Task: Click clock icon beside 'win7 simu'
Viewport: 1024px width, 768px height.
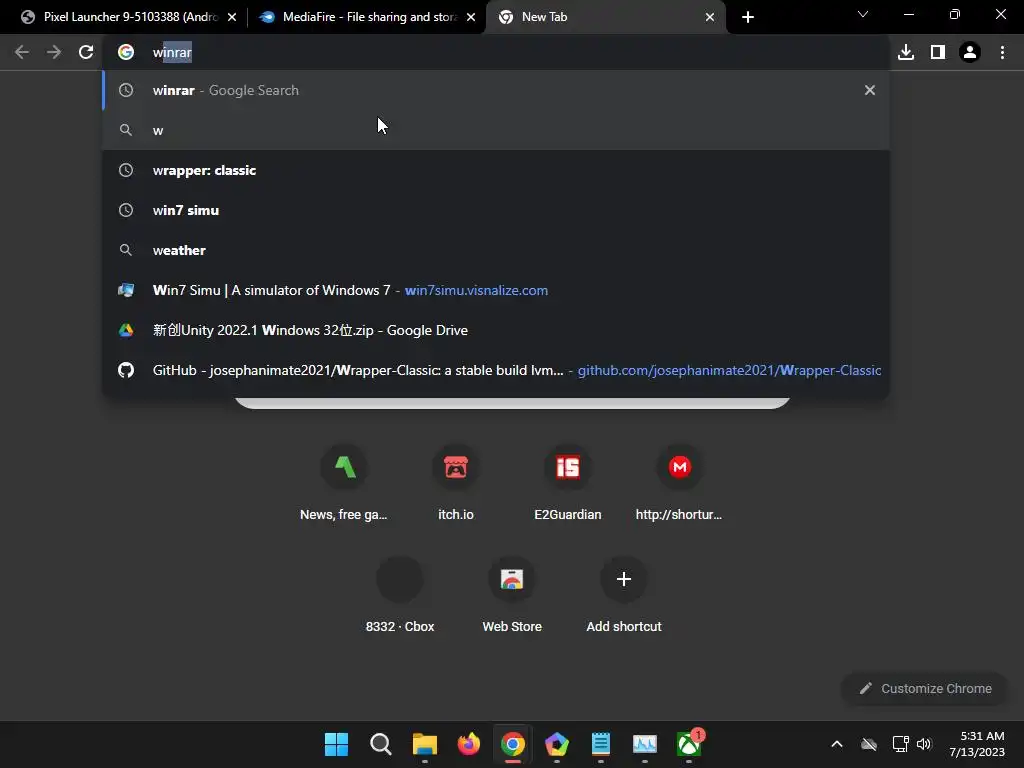Action: point(126,210)
